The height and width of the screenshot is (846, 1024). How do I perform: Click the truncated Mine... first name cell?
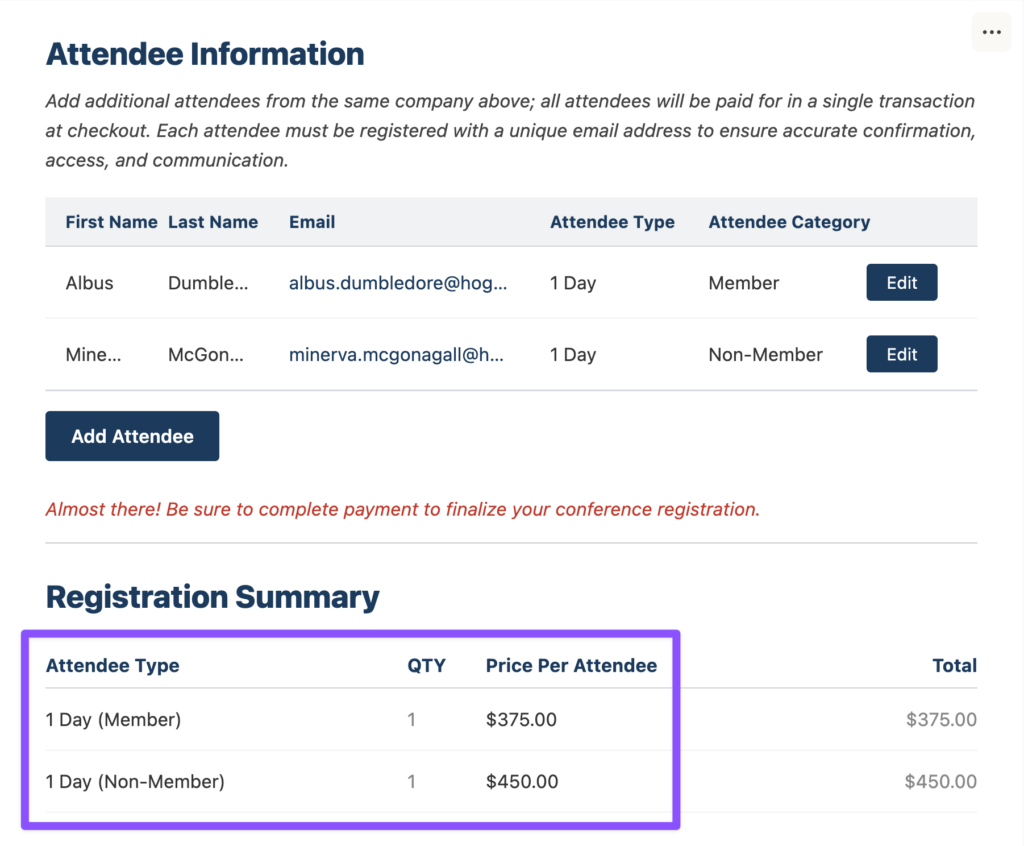click(x=93, y=354)
